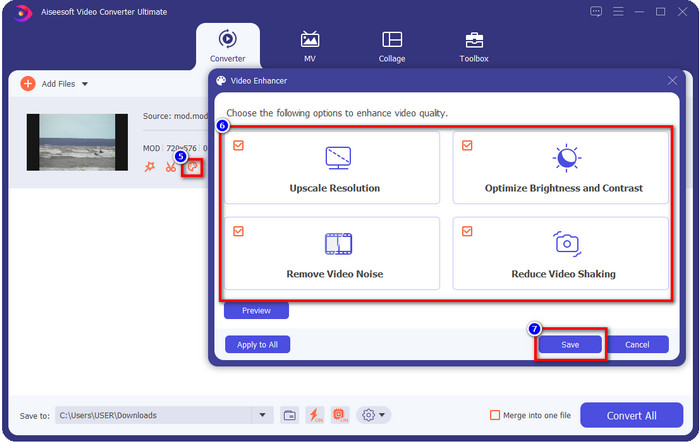700x443 pixels.
Task: Click Convert All button
Action: pos(631,415)
